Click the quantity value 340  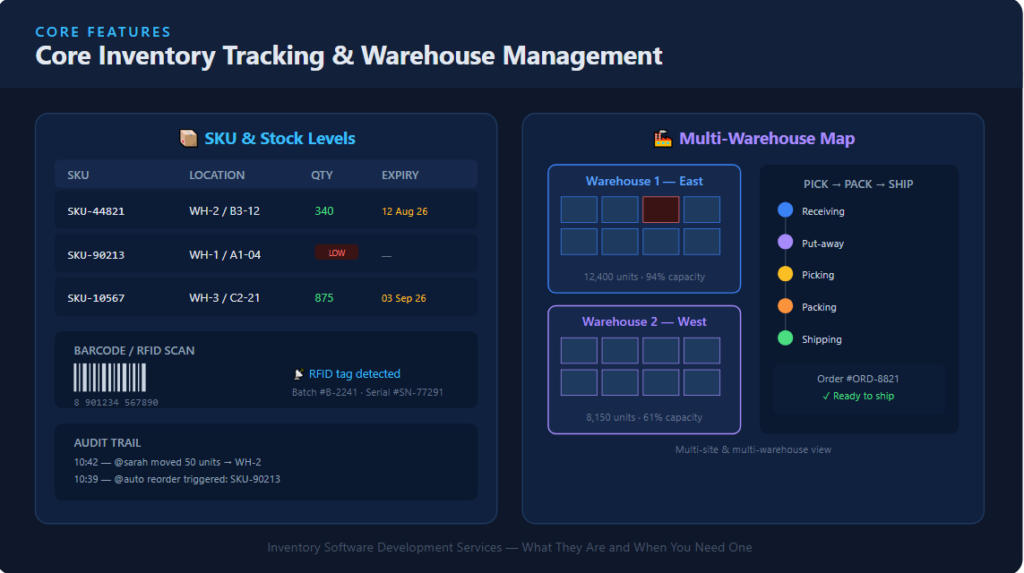pyautogui.click(x=324, y=211)
